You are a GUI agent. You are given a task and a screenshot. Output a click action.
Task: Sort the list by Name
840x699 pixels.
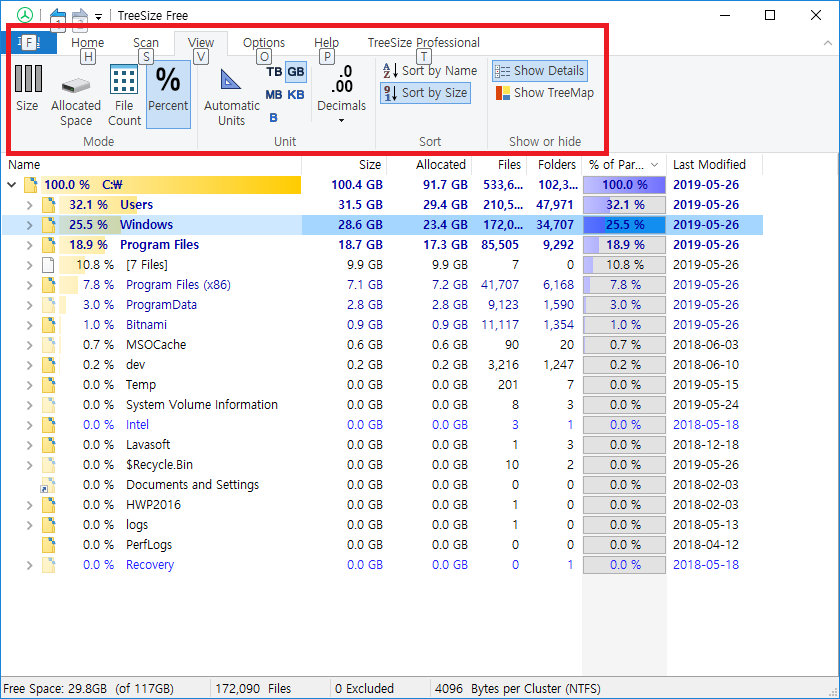(430, 71)
